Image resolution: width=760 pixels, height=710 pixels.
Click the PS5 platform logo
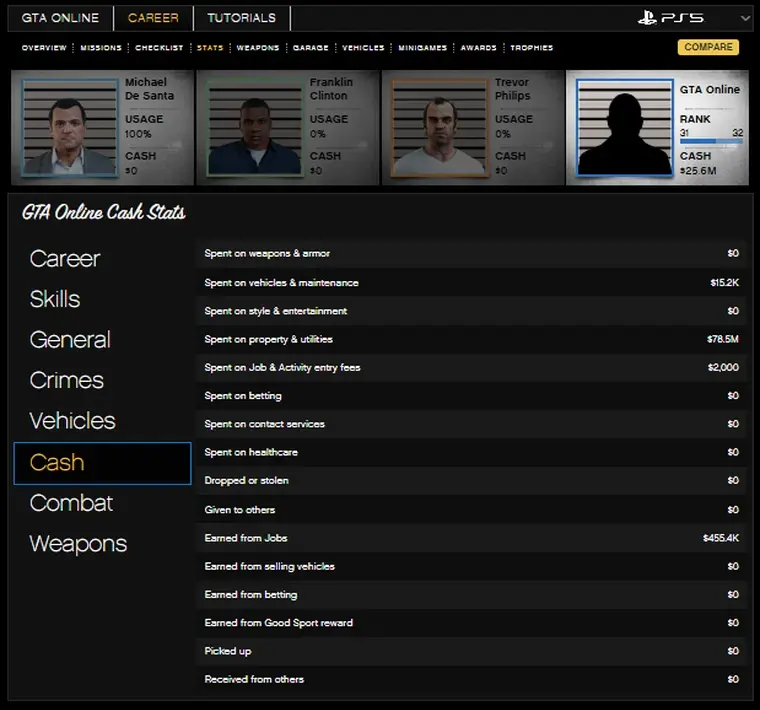671,18
